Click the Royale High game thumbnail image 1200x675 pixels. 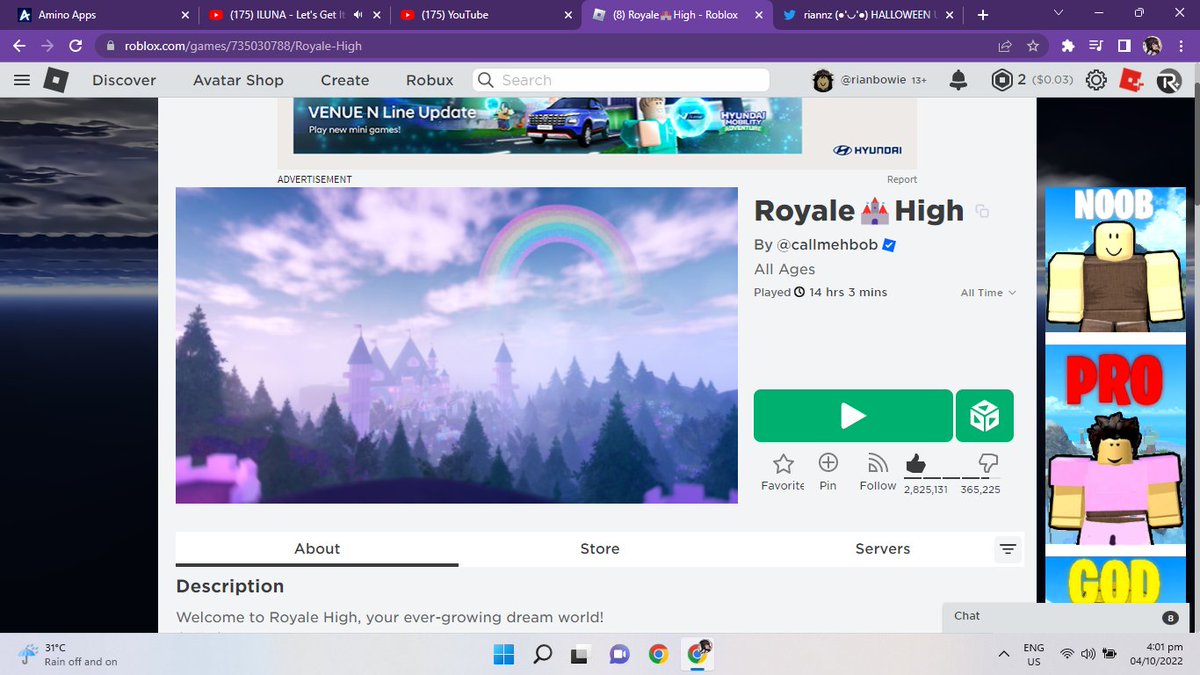[457, 345]
